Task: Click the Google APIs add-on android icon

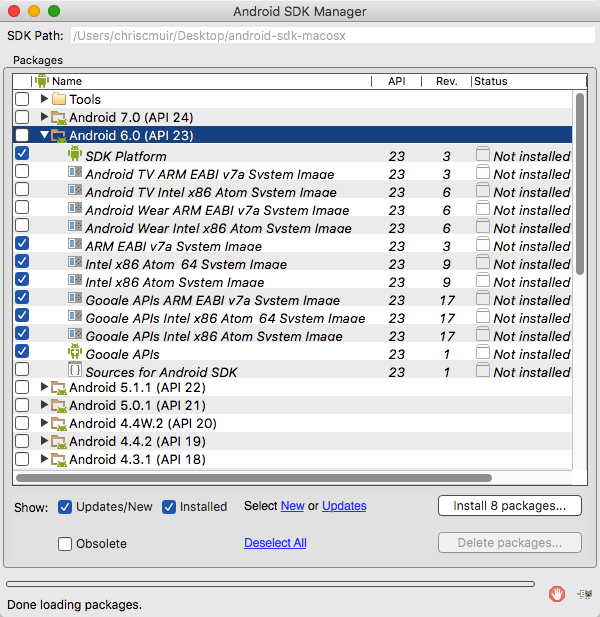Action: 75,351
